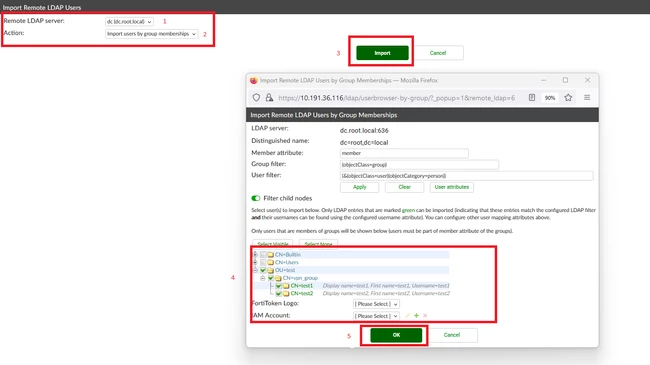
Task: Click the User attributes button
Action: 451,187
